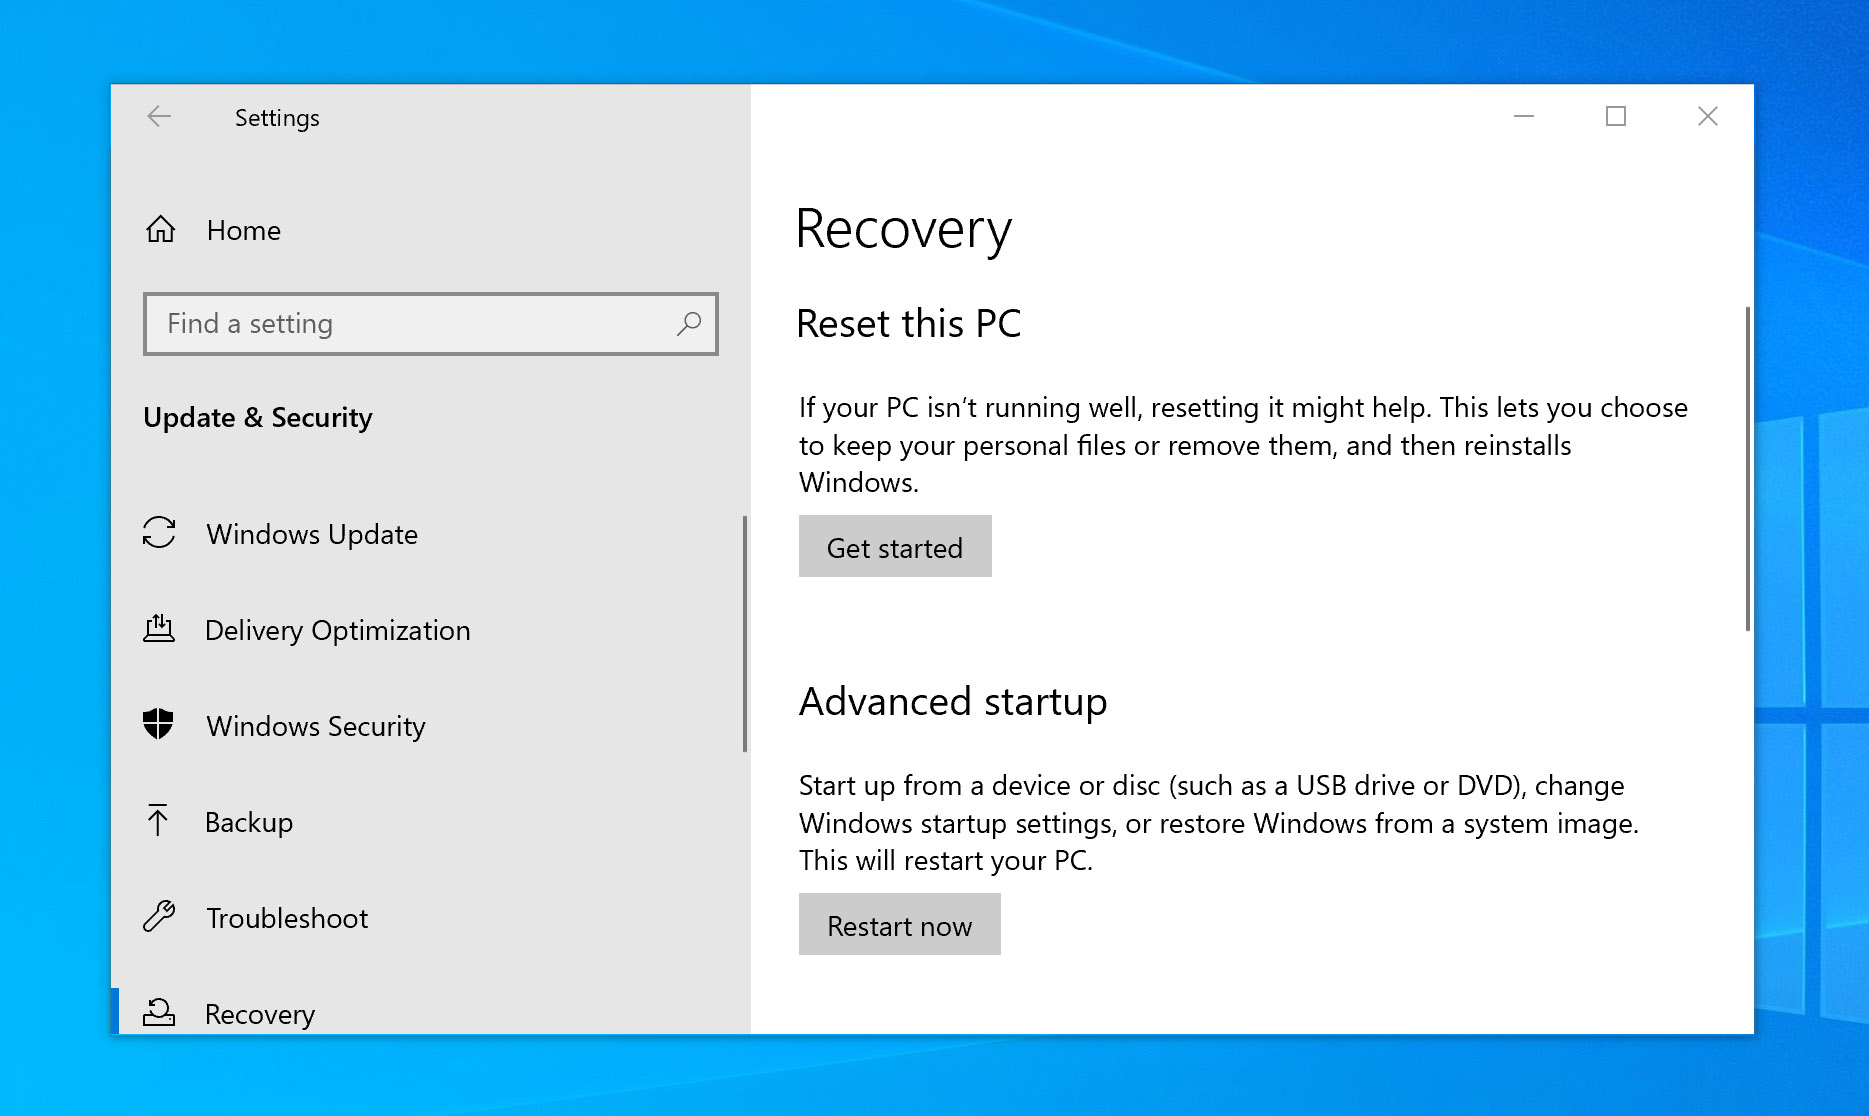Click the Find a setting field
The height and width of the screenshot is (1116, 1869).
tap(431, 324)
